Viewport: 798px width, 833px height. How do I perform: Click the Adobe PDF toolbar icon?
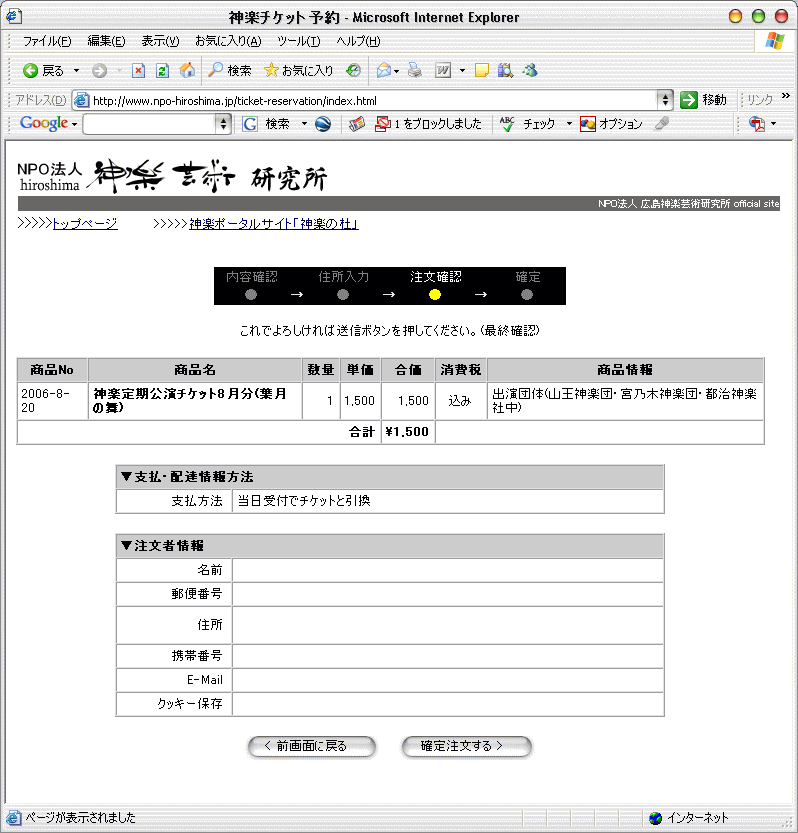[757, 124]
